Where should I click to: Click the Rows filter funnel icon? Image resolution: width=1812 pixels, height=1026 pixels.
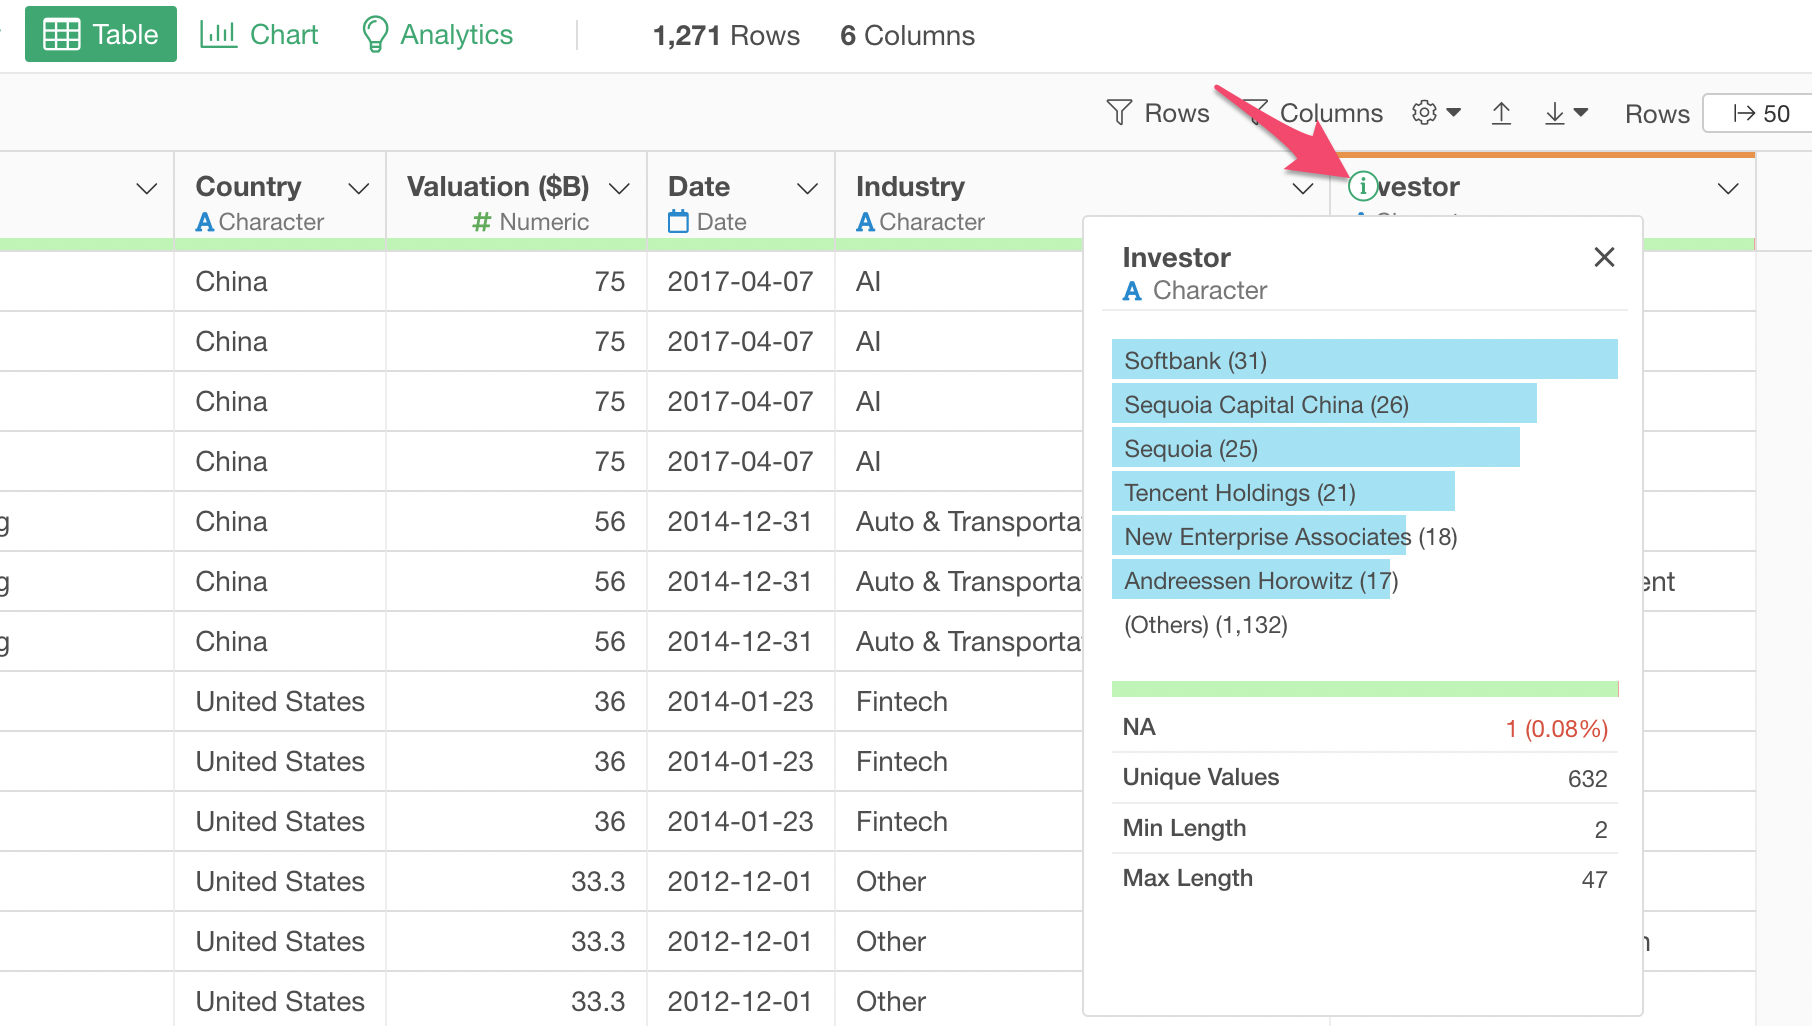[1119, 113]
